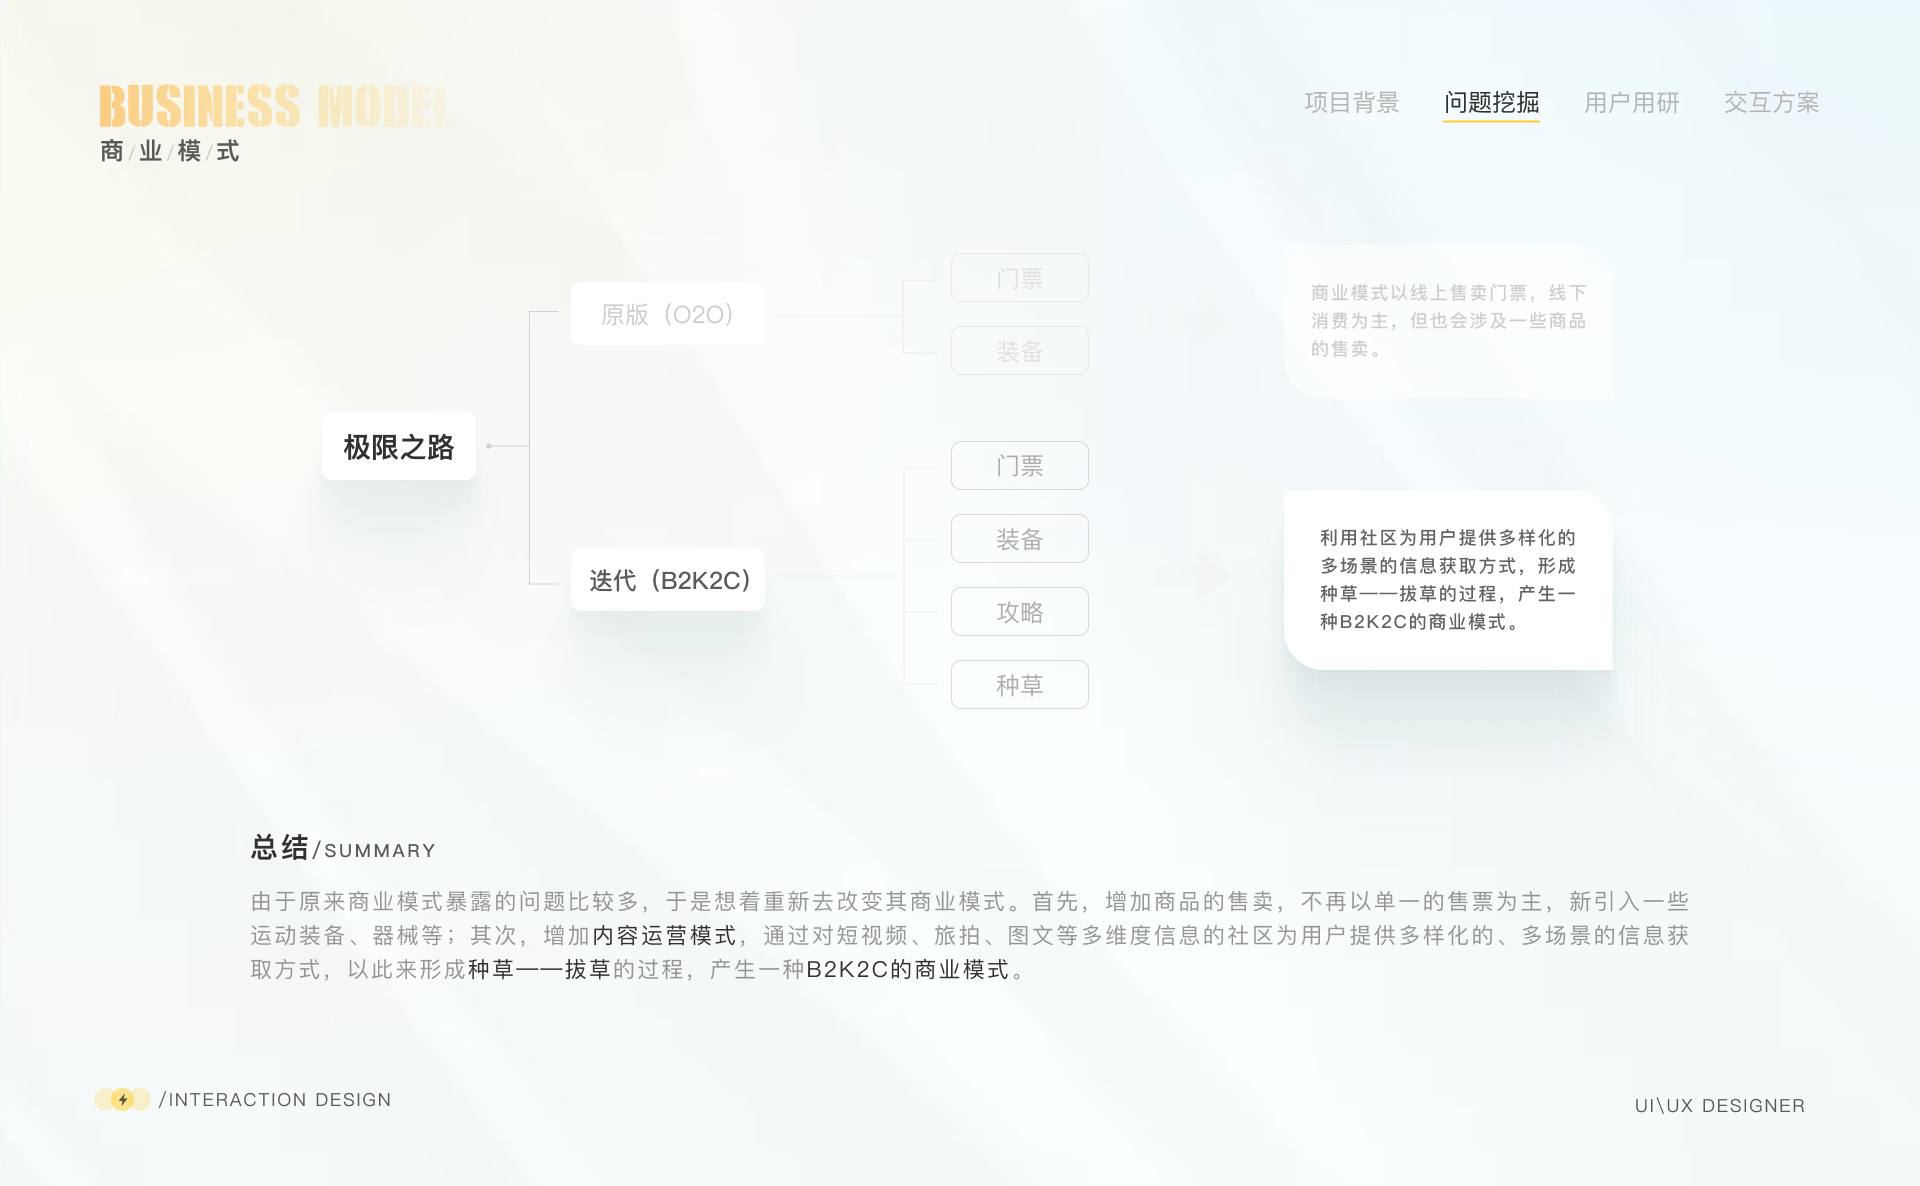Open the 项目背景 tab

click(1351, 102)
